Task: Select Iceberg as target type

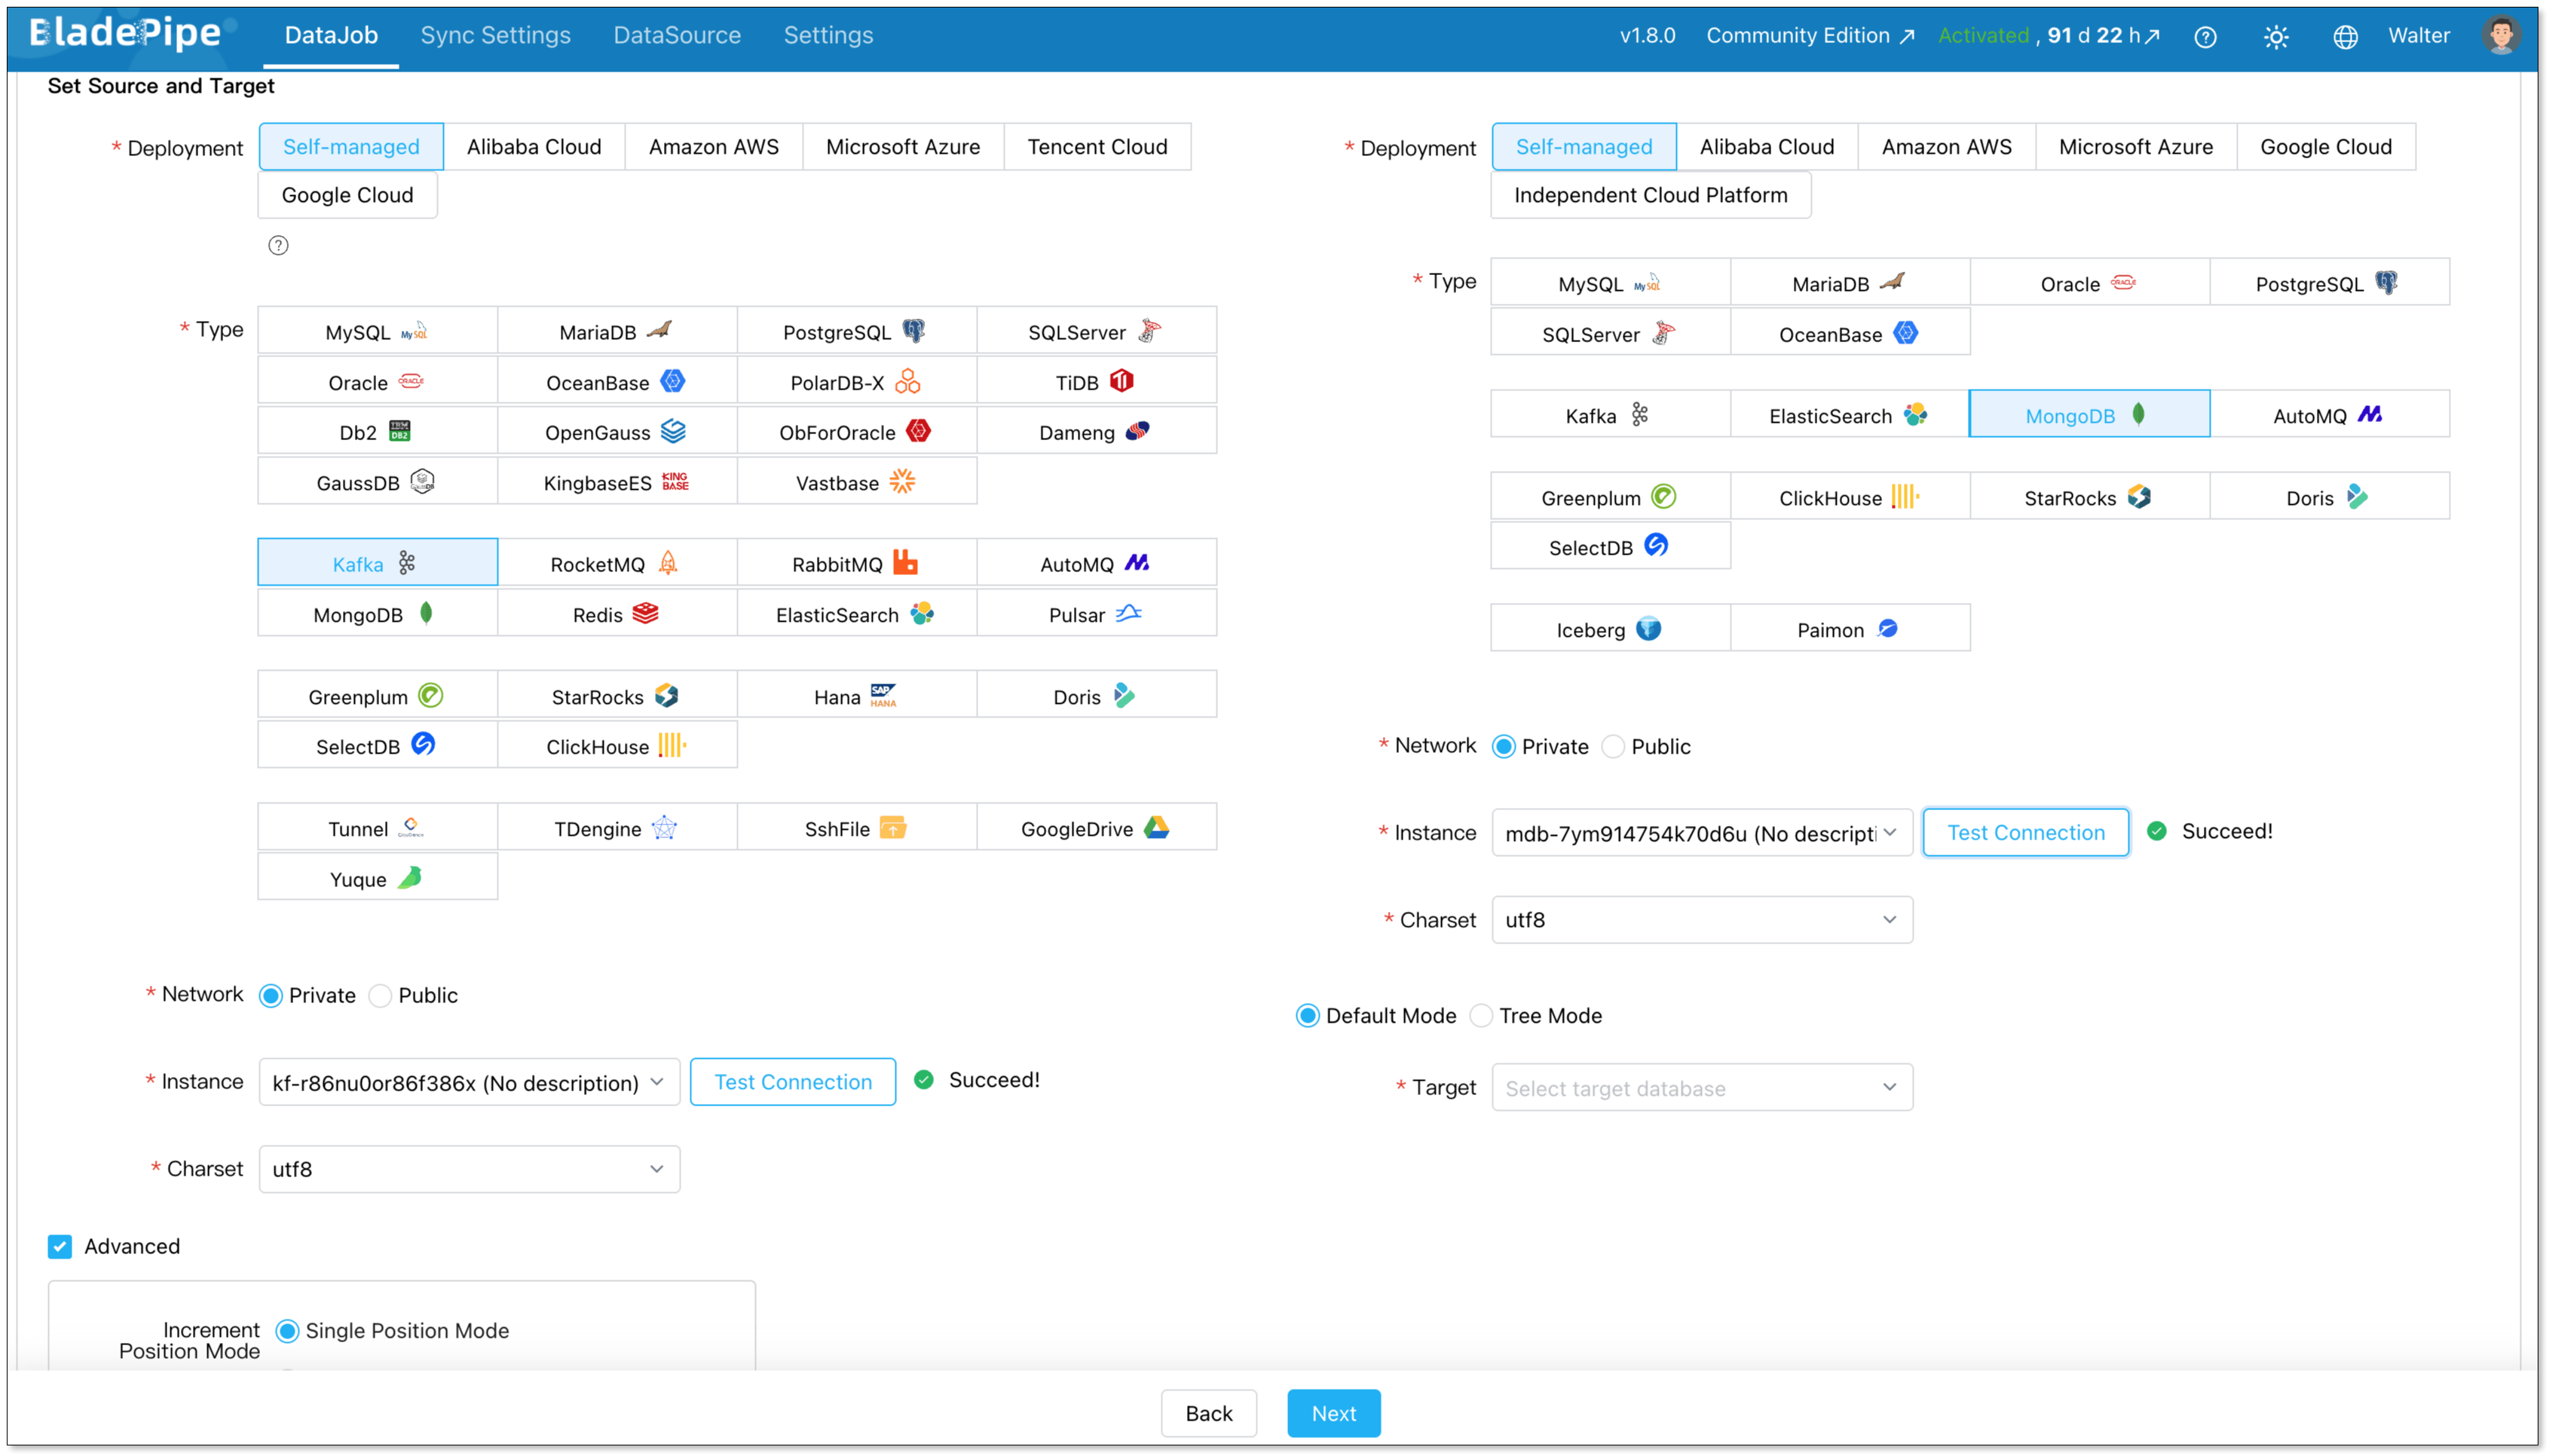Action: [1610, 629]
